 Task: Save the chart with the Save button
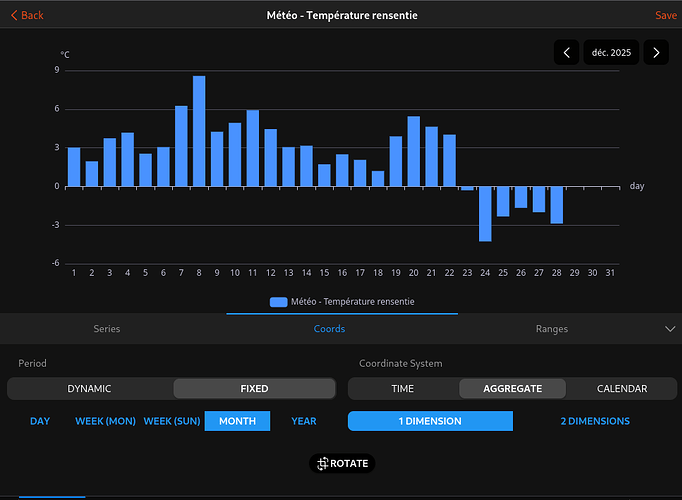[x=665, y=15]
